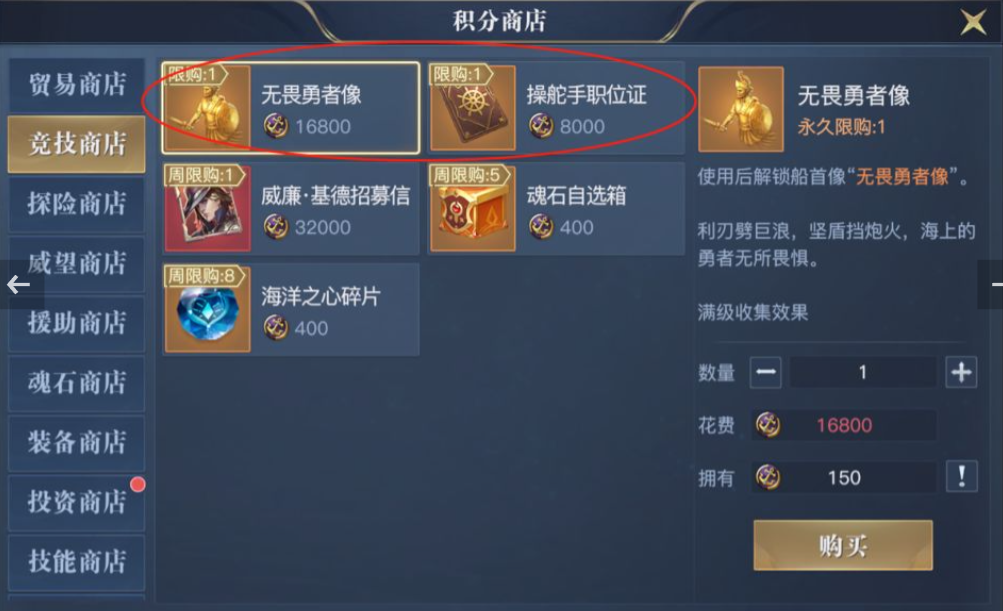Switch to the 魂石商店 tab
Viewport: 1003px width, 611px height.
pyautogui.click(x=76, y=383)
